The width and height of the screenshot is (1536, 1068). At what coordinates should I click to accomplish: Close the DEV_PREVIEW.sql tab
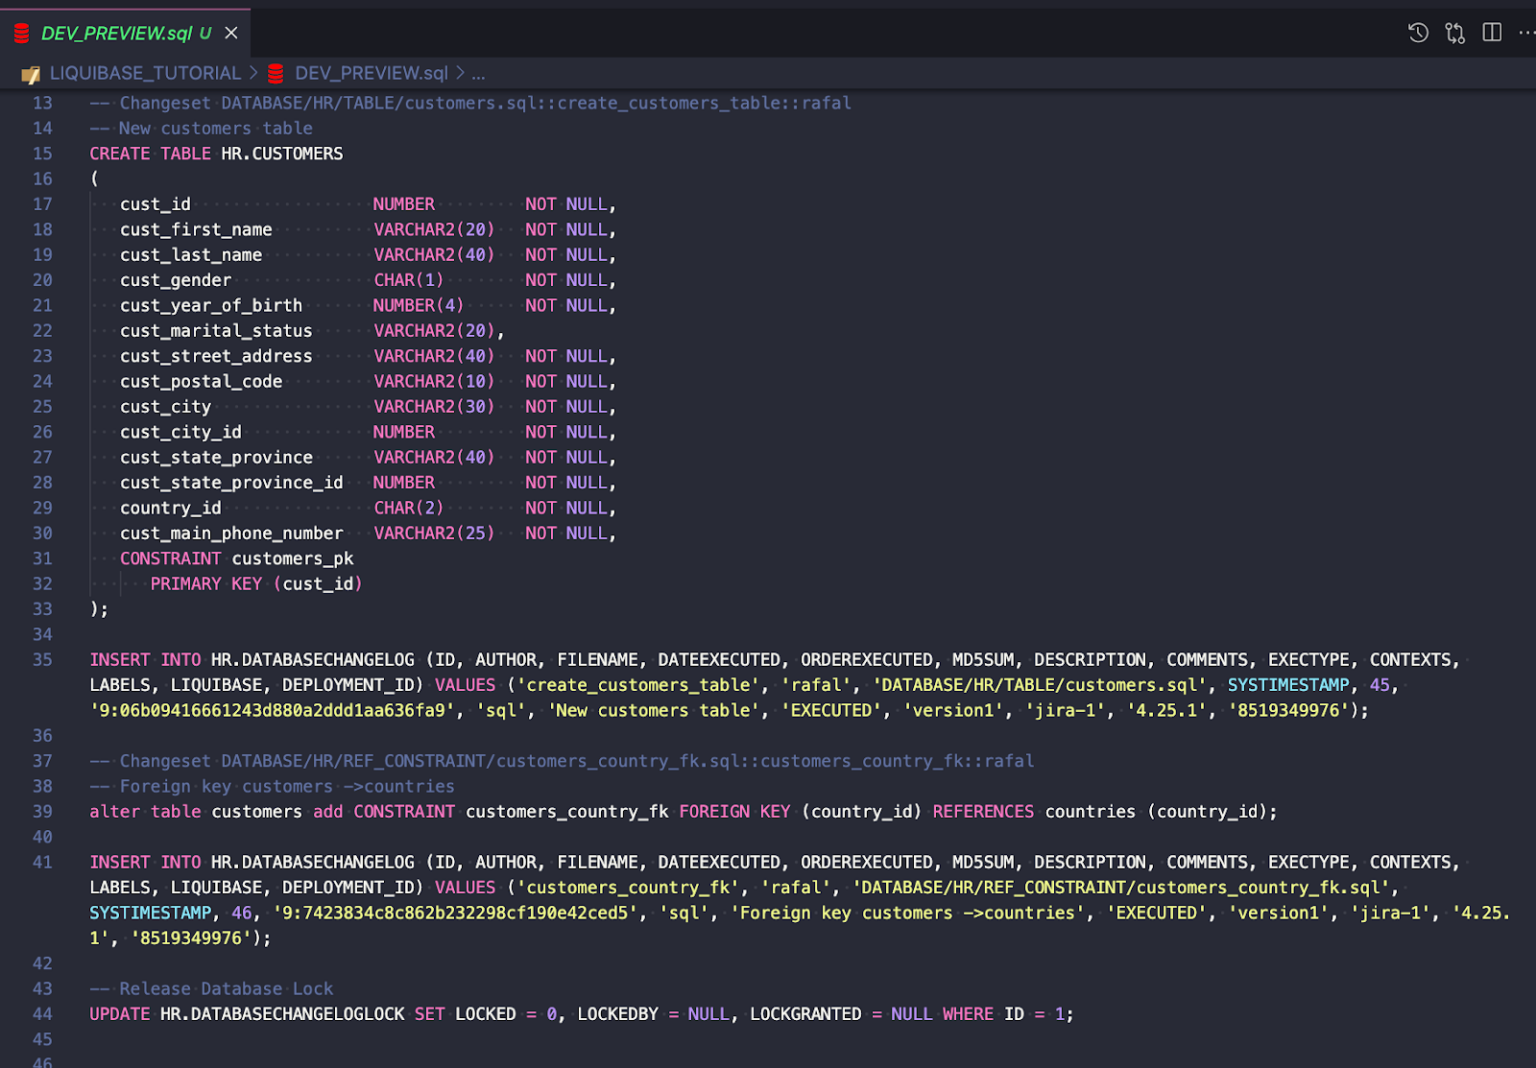click(x=231, y=32)
